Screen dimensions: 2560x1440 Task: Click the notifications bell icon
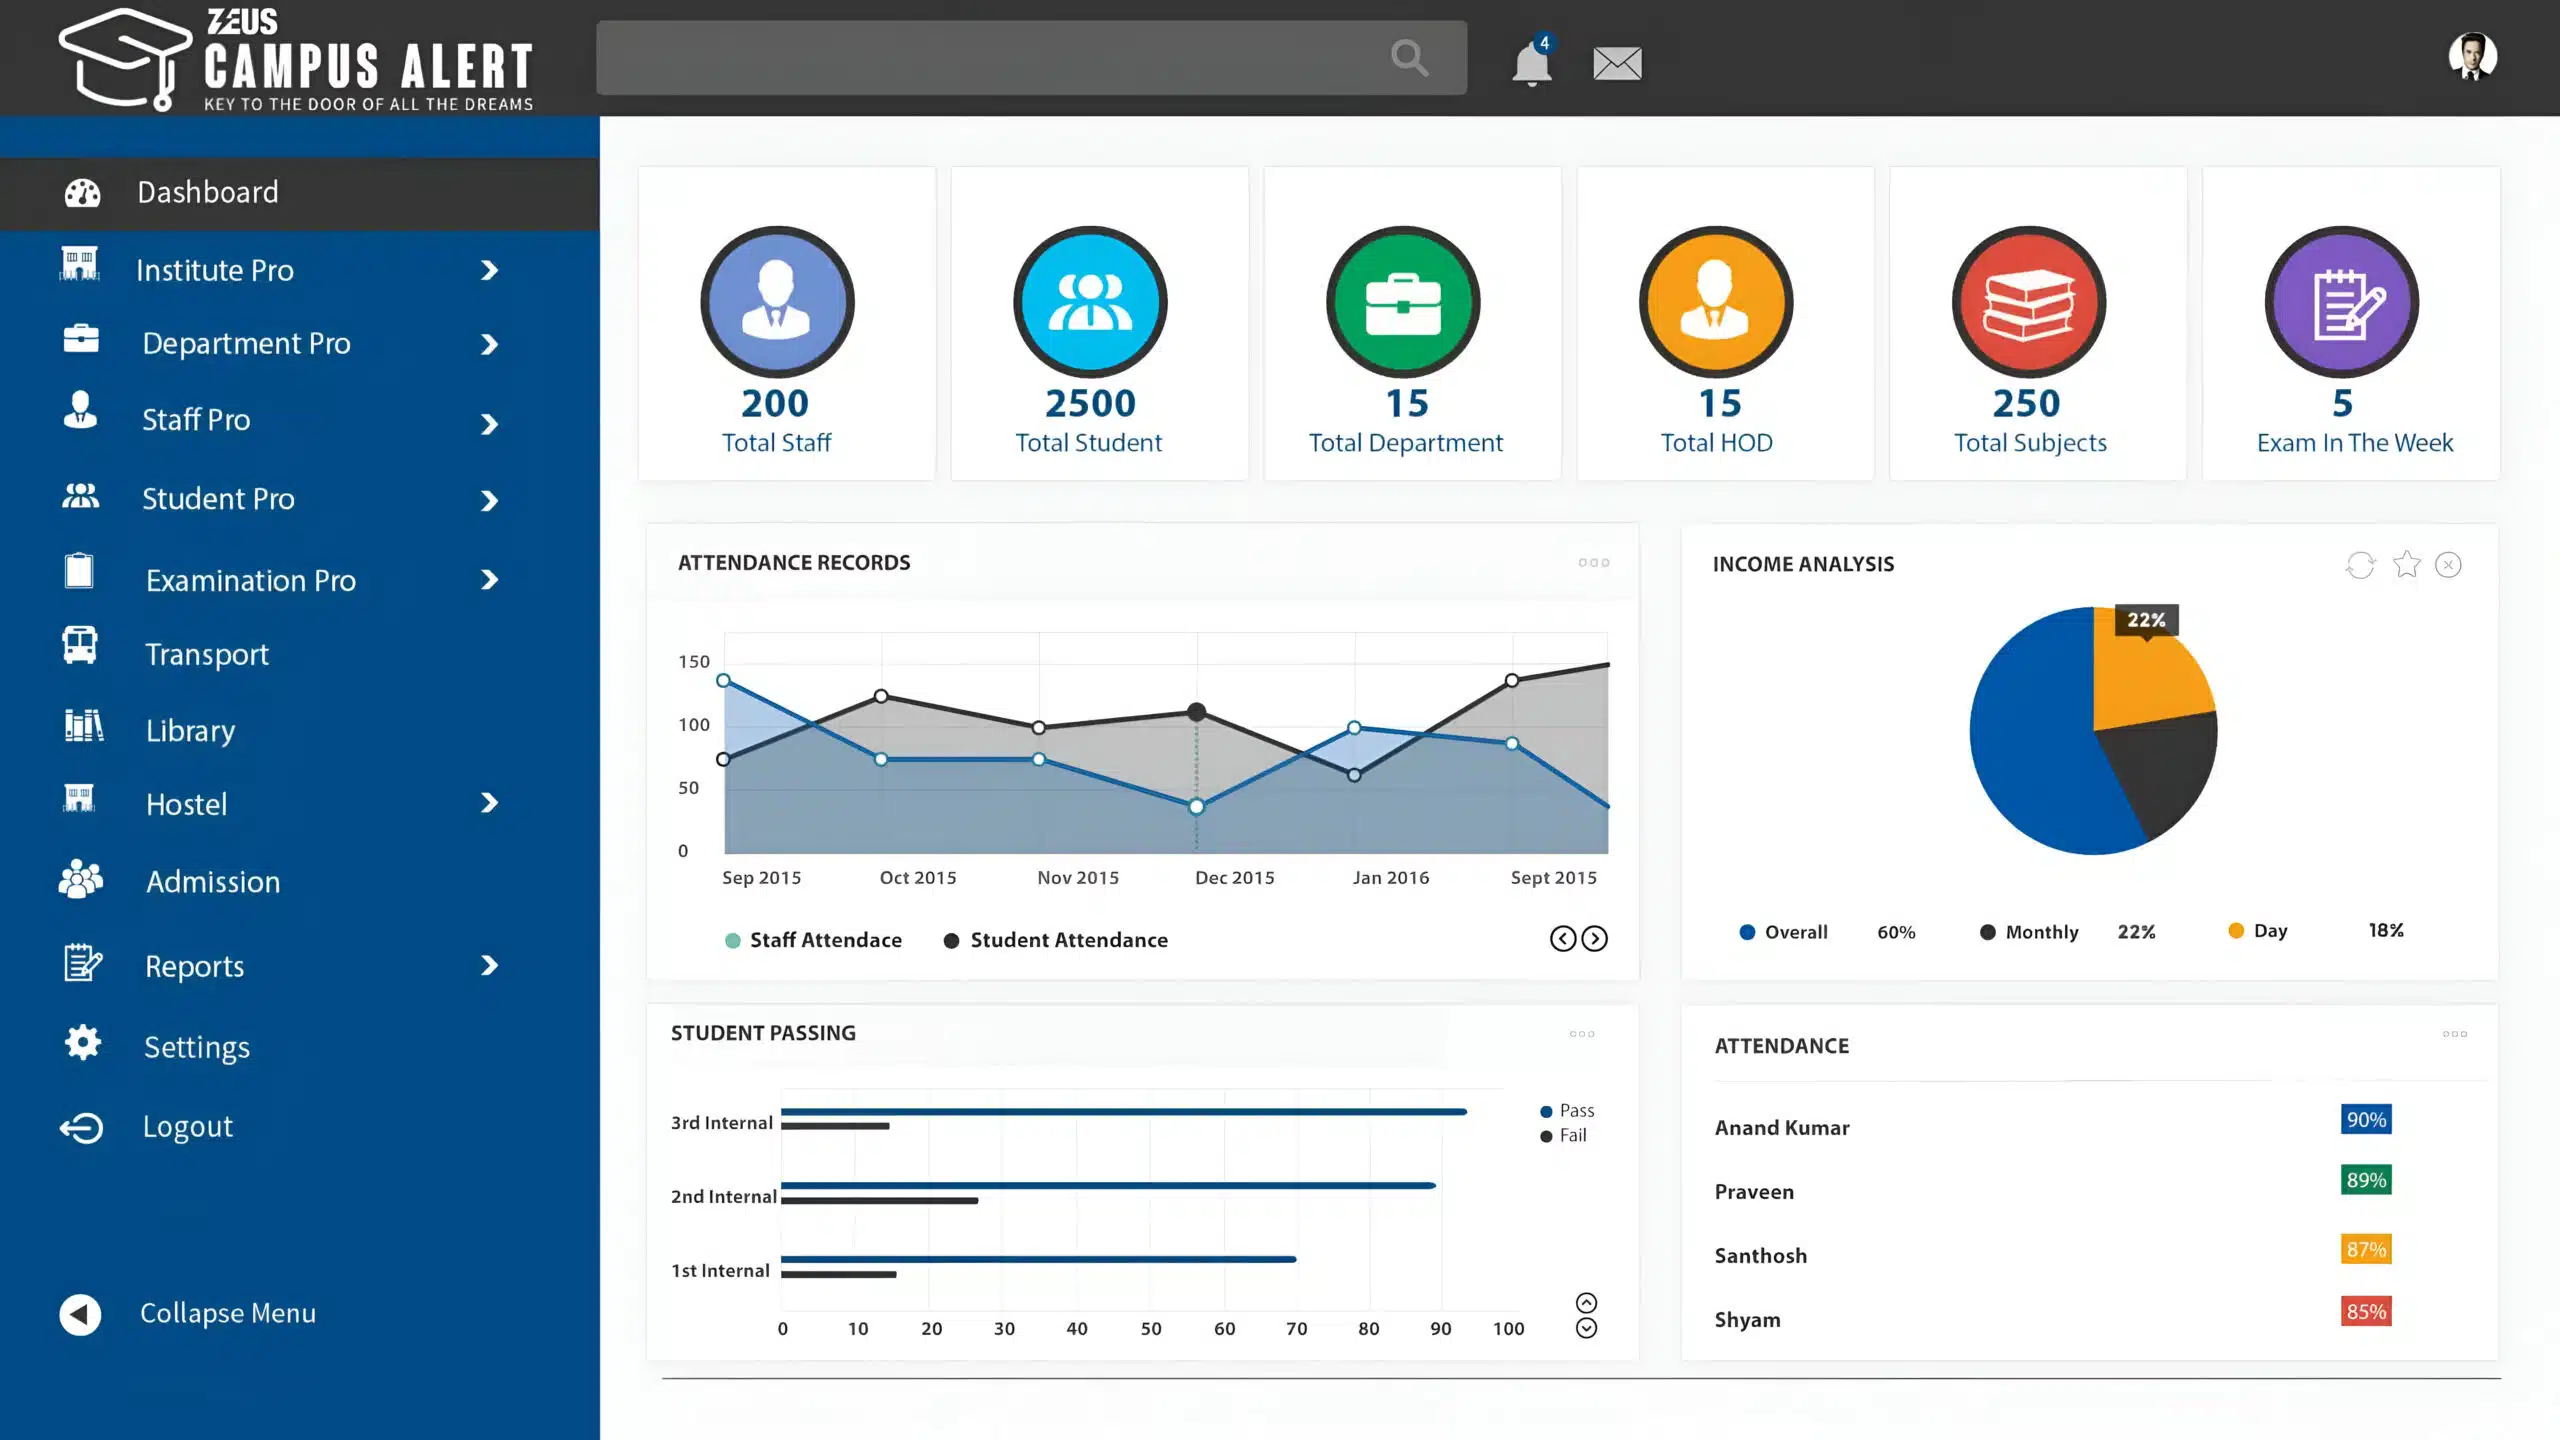[1530, 62]
